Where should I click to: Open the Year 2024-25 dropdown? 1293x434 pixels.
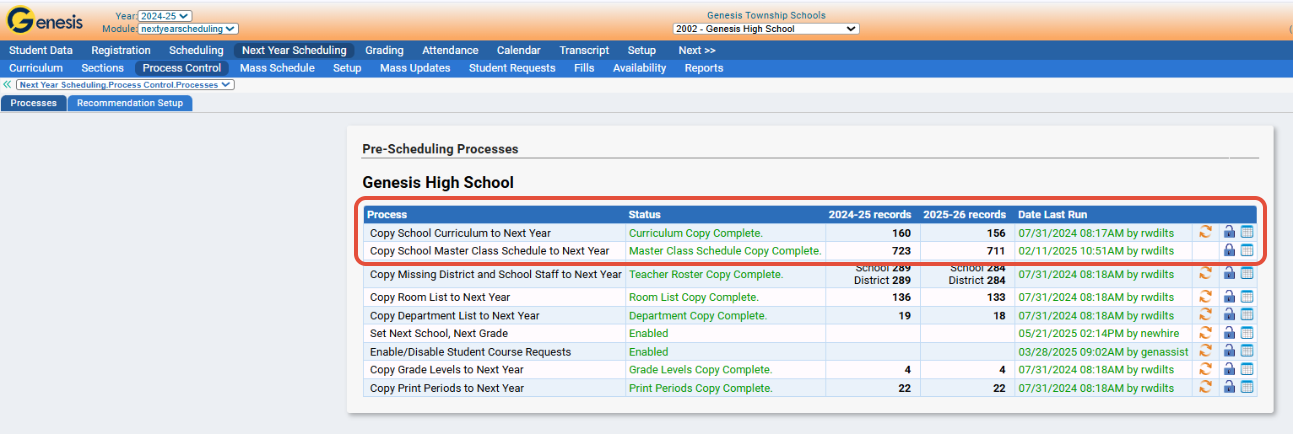coord(165,16)
